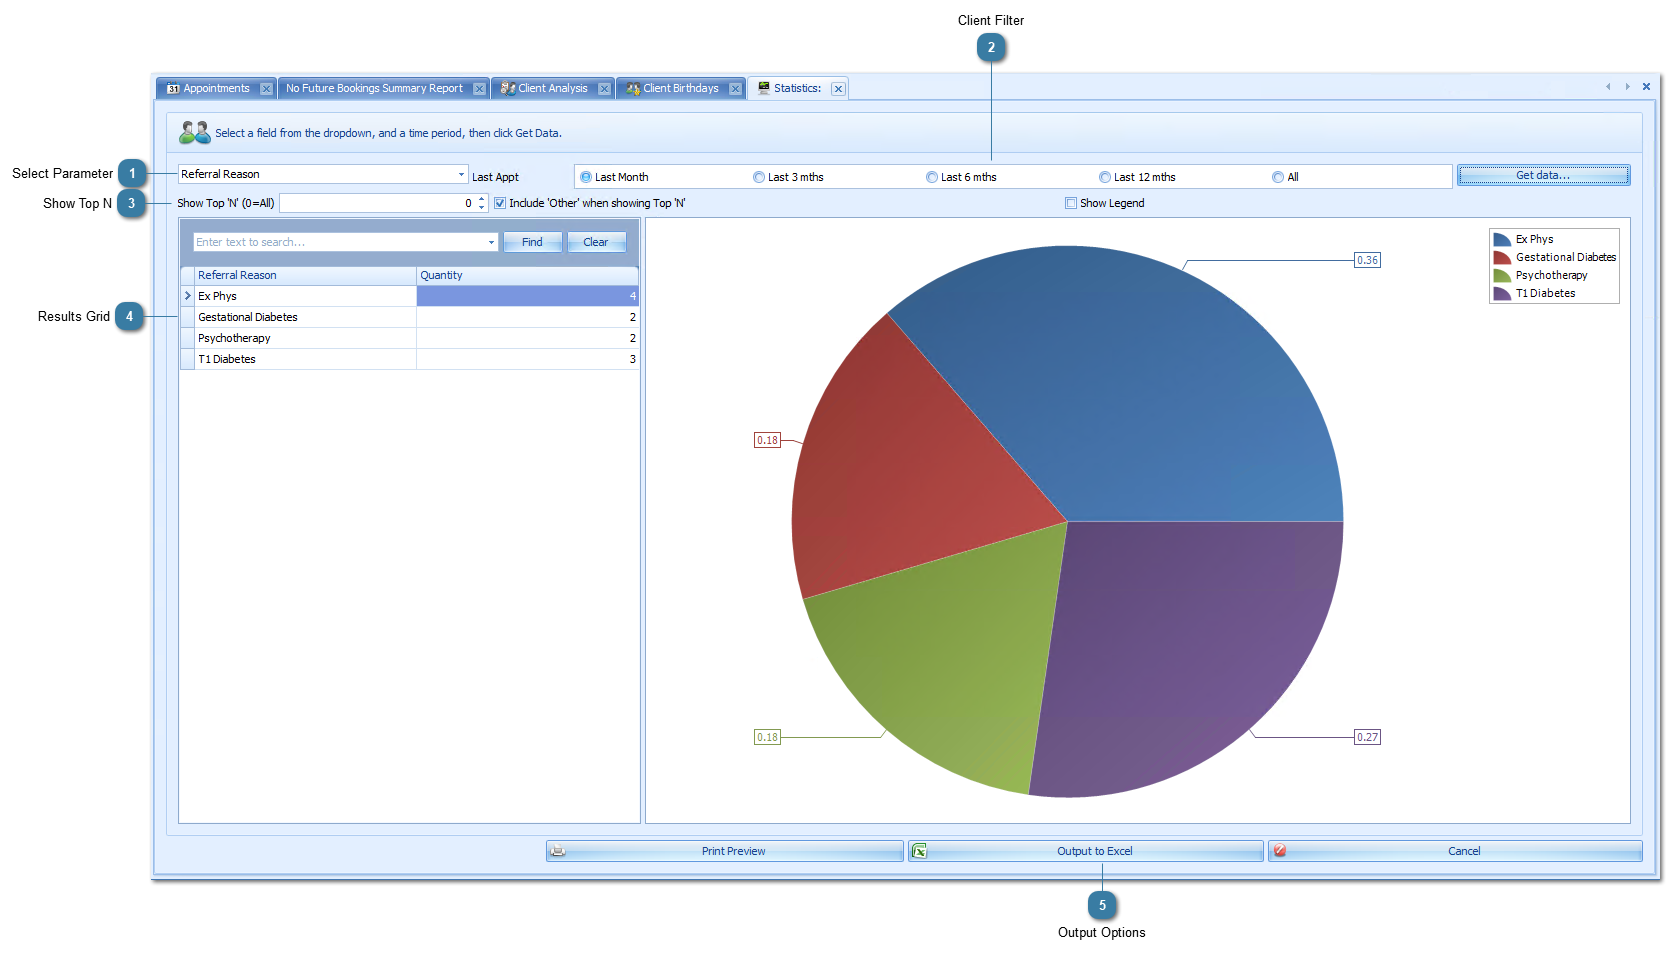1669x956 pixels.
Task: Select the Last 6 mths radio button
Action: 932,177
